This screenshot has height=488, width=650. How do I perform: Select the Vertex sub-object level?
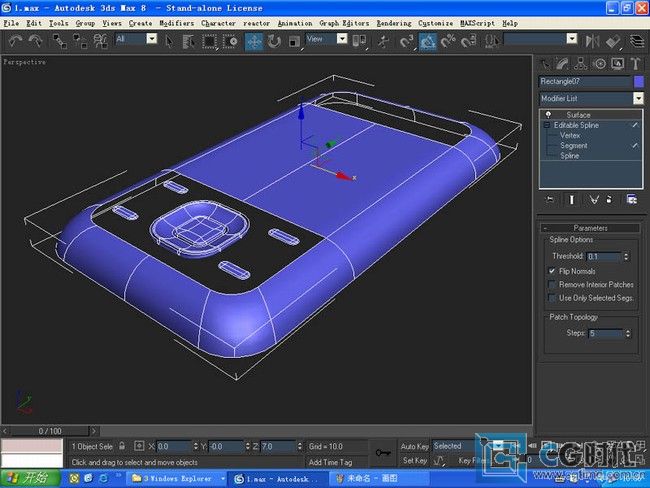tap(570, 135)
